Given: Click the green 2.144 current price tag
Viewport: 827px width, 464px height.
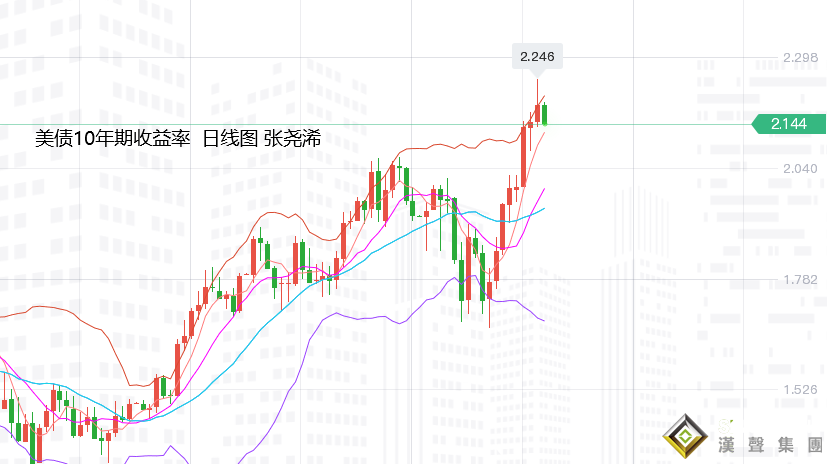Looking at the screenshot, I should click(x=788, y=124).
